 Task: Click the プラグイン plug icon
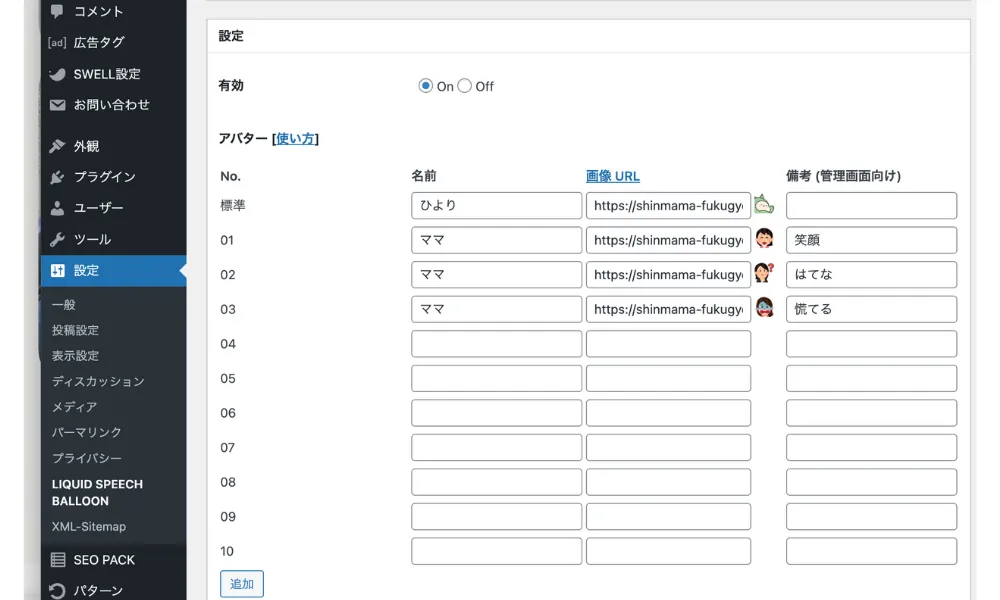point(58,177)
